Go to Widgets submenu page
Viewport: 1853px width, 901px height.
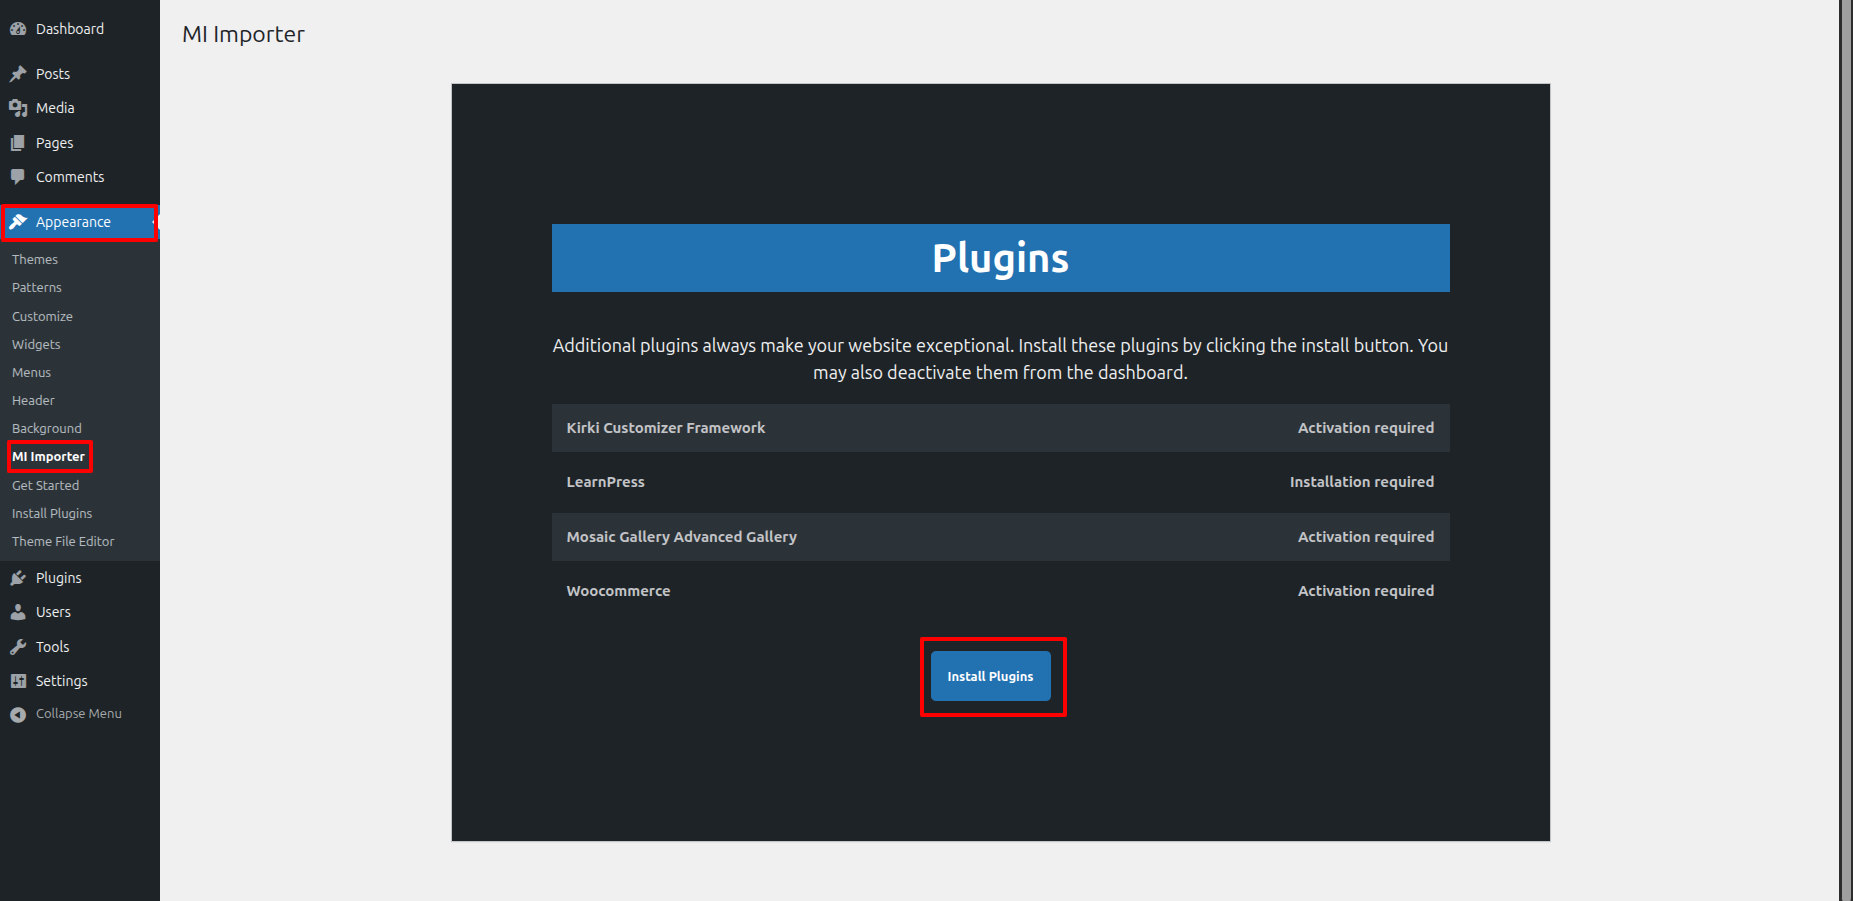click(x=36, y=344)
